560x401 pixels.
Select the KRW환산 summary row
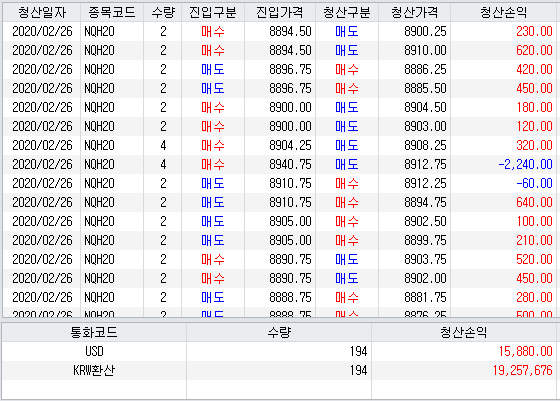pos(280,370)
